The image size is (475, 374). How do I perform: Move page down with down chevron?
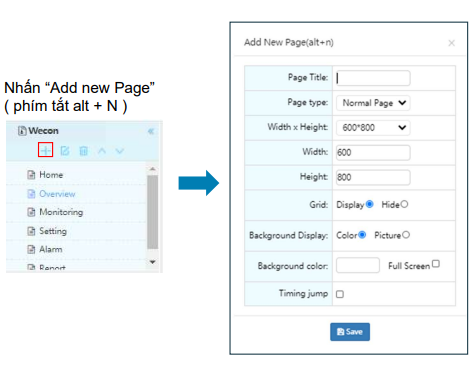click(120, 151)
